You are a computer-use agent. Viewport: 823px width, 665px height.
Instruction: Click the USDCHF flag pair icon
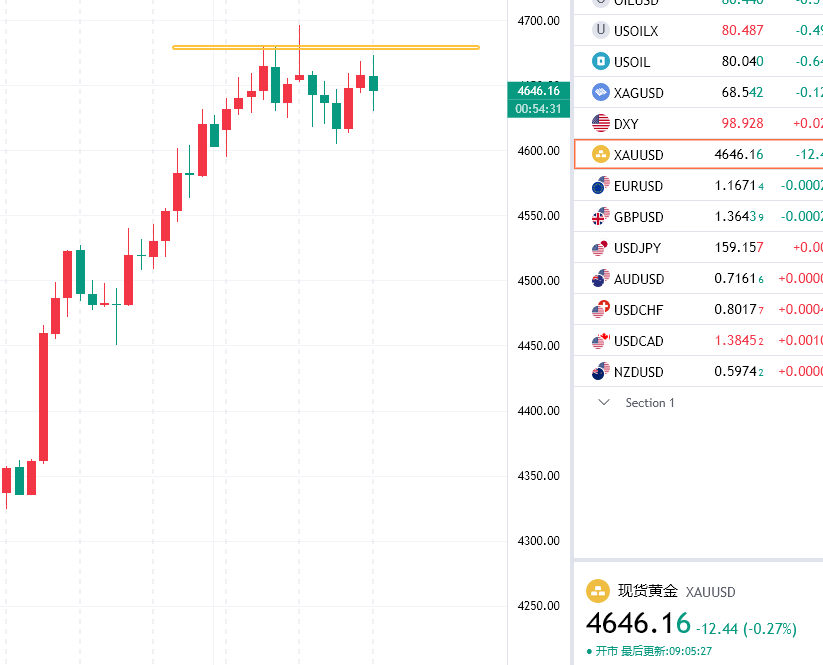[x=600, y=309]
